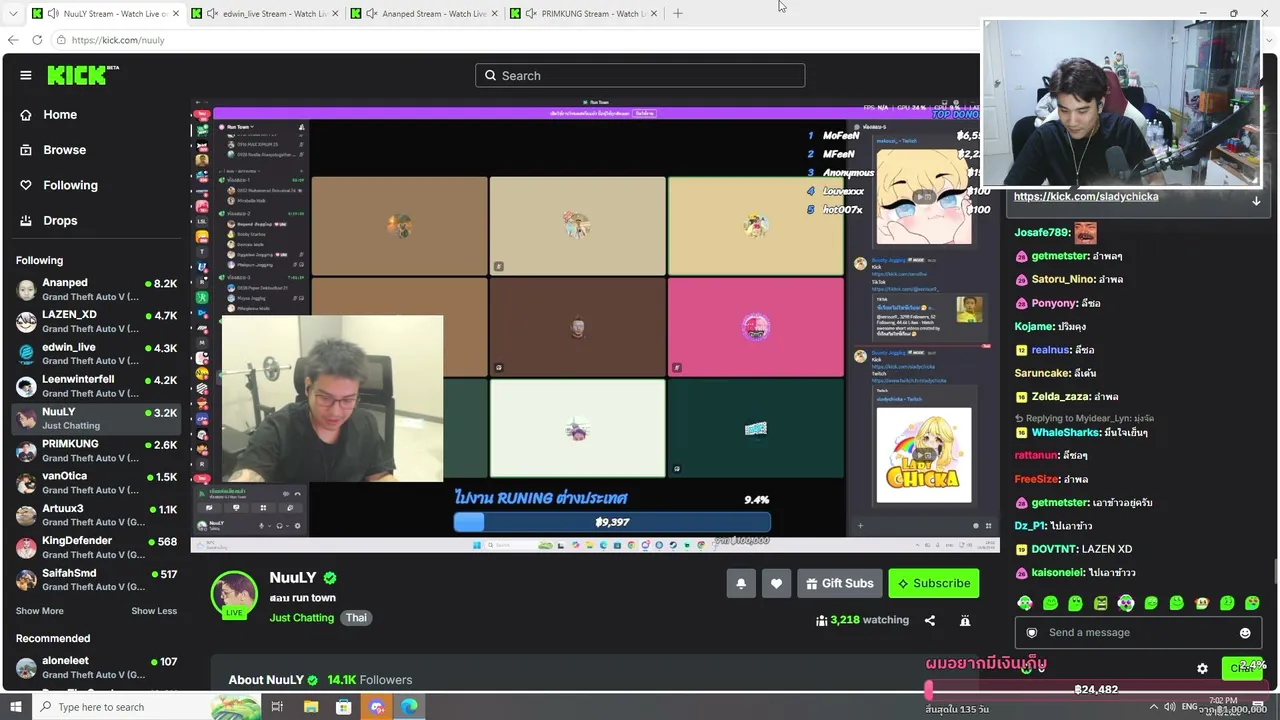This screenshot has height=720, width=1280.
Task: Focus the Kick Search field
Action: pyautogui.click(x=640, y=75)
